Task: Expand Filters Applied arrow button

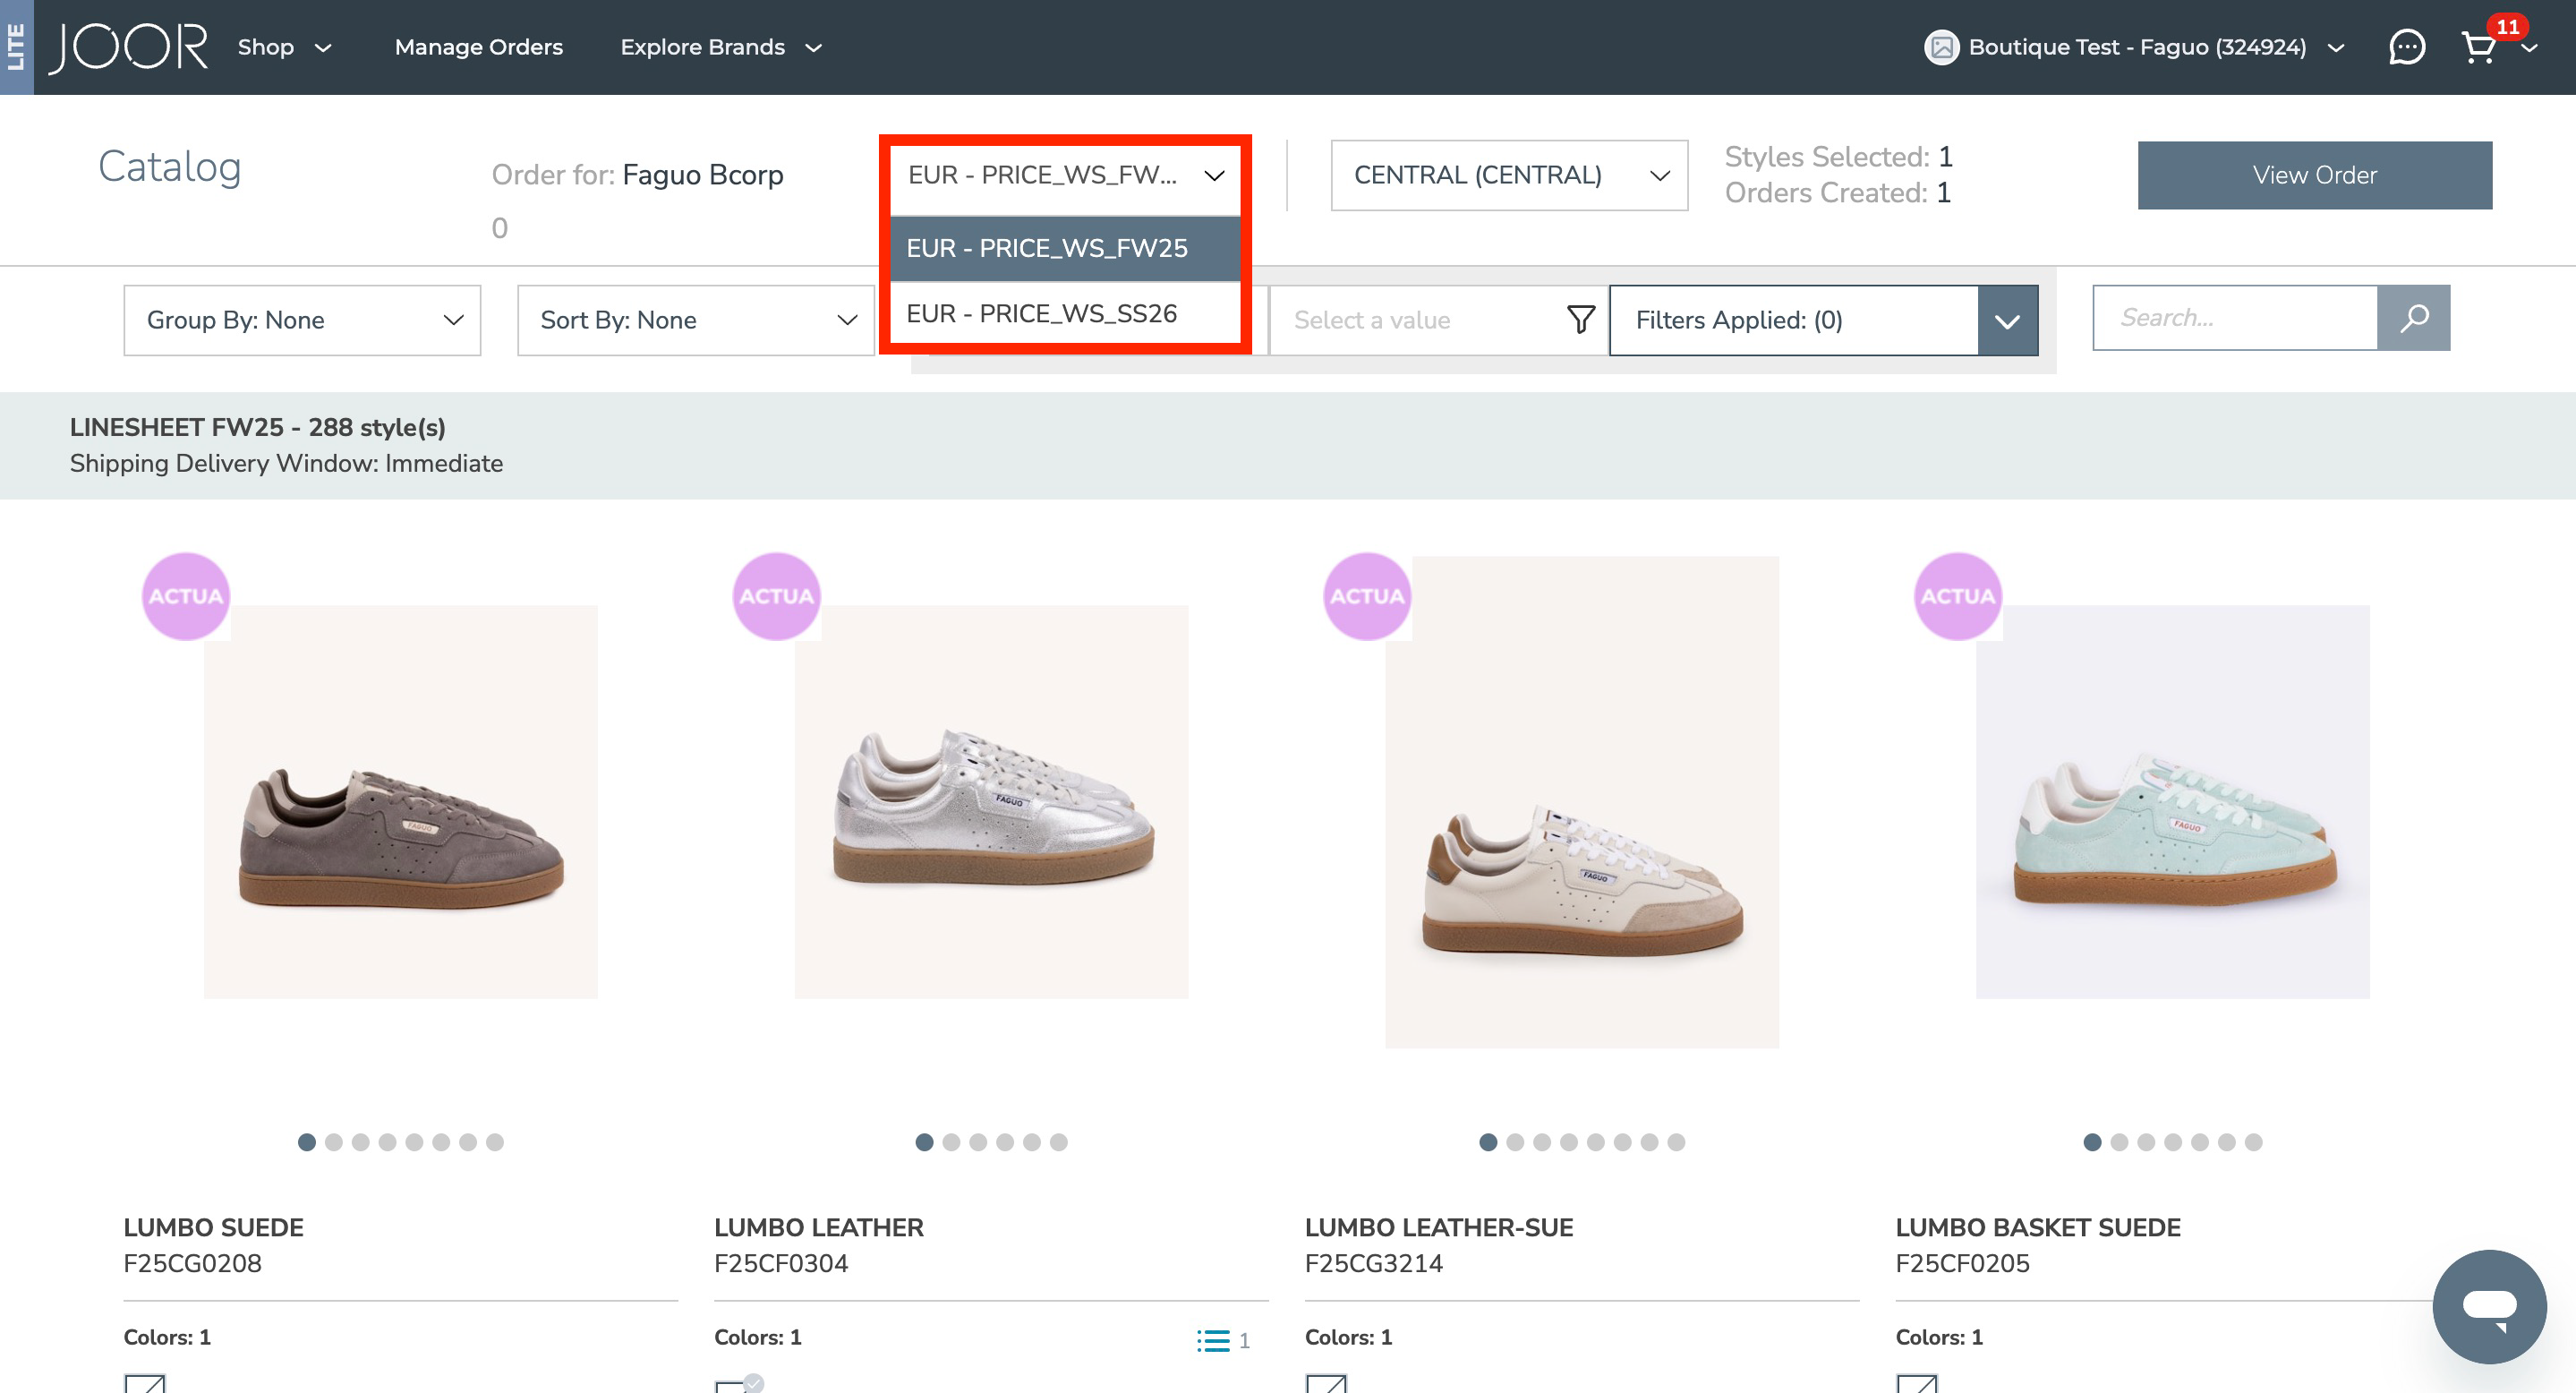Action: [x=2007, y=320]
